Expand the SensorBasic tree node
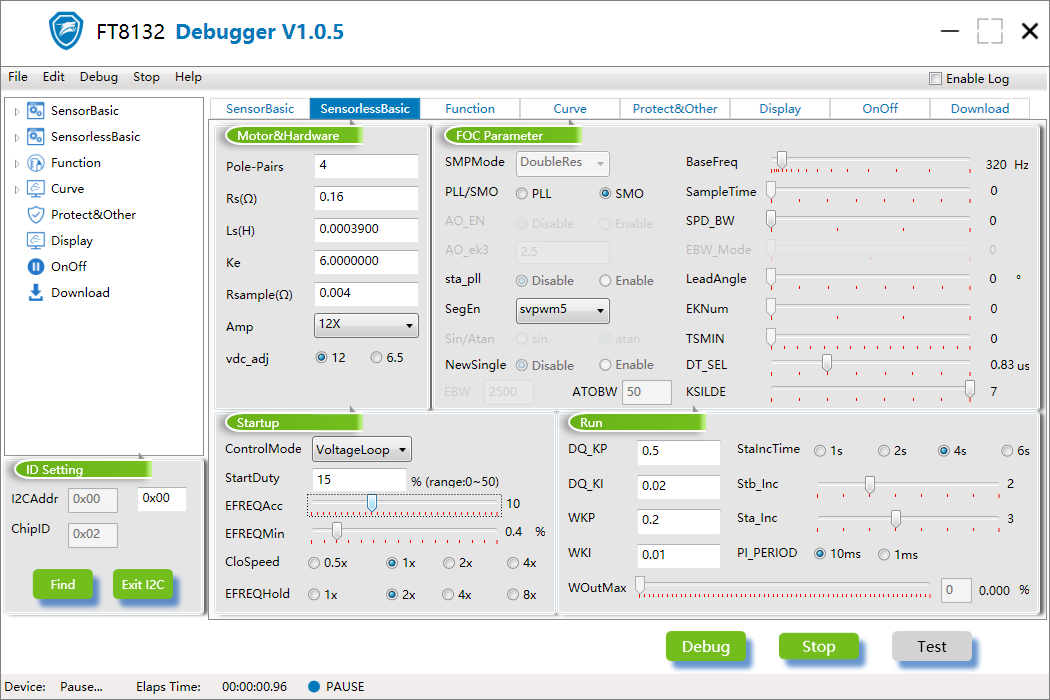Screen dimensions: 1050x700 17,111
